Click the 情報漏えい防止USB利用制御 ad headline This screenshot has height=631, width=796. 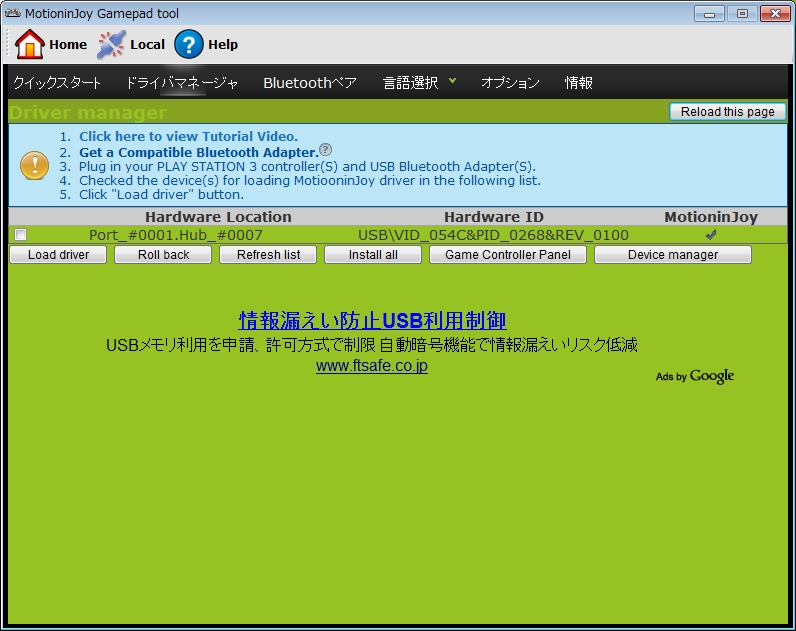[x=373, y=320]
